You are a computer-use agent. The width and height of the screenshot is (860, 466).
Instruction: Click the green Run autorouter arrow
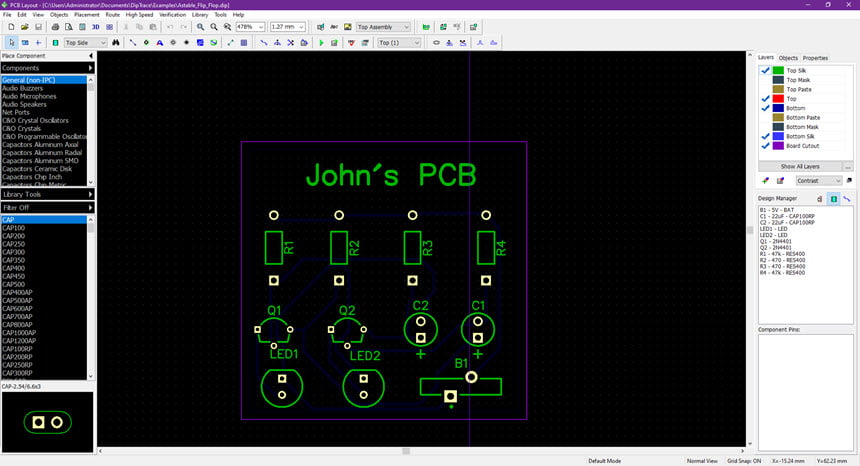pyautogui.click(x=321, y=42)
